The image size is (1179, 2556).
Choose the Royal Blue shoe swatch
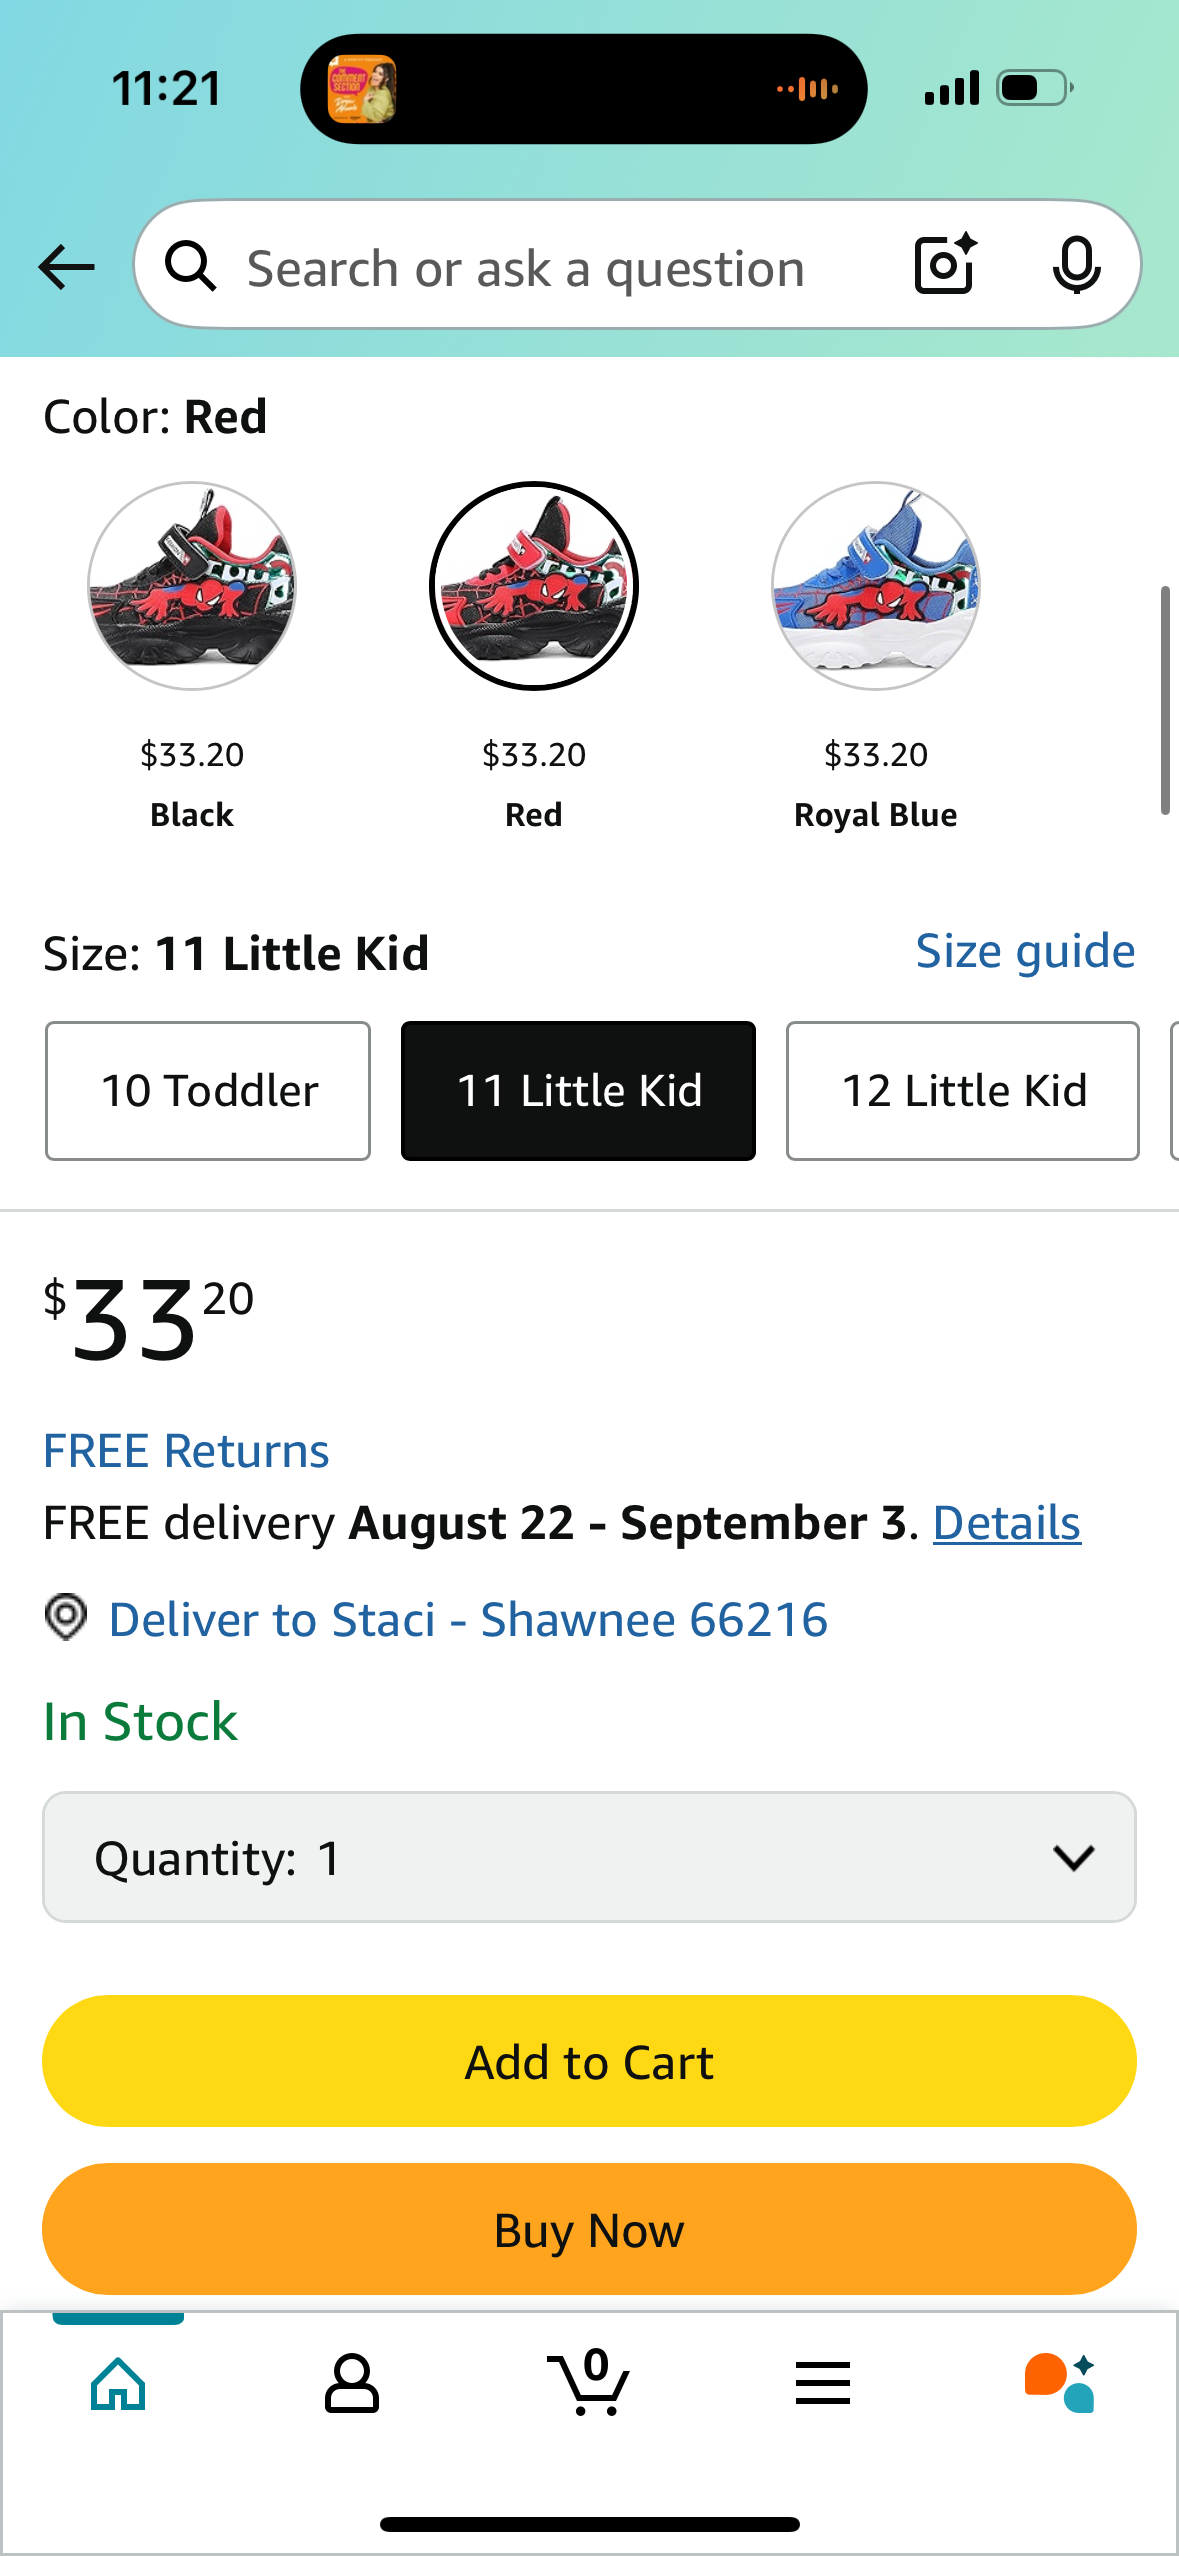876,586
